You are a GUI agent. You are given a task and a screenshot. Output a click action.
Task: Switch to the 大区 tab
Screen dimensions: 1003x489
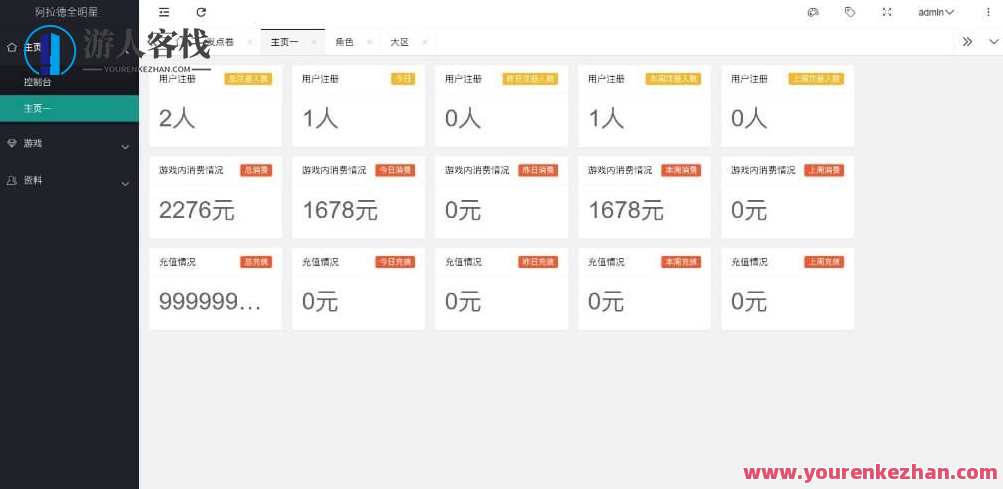[x=400, y=42]
